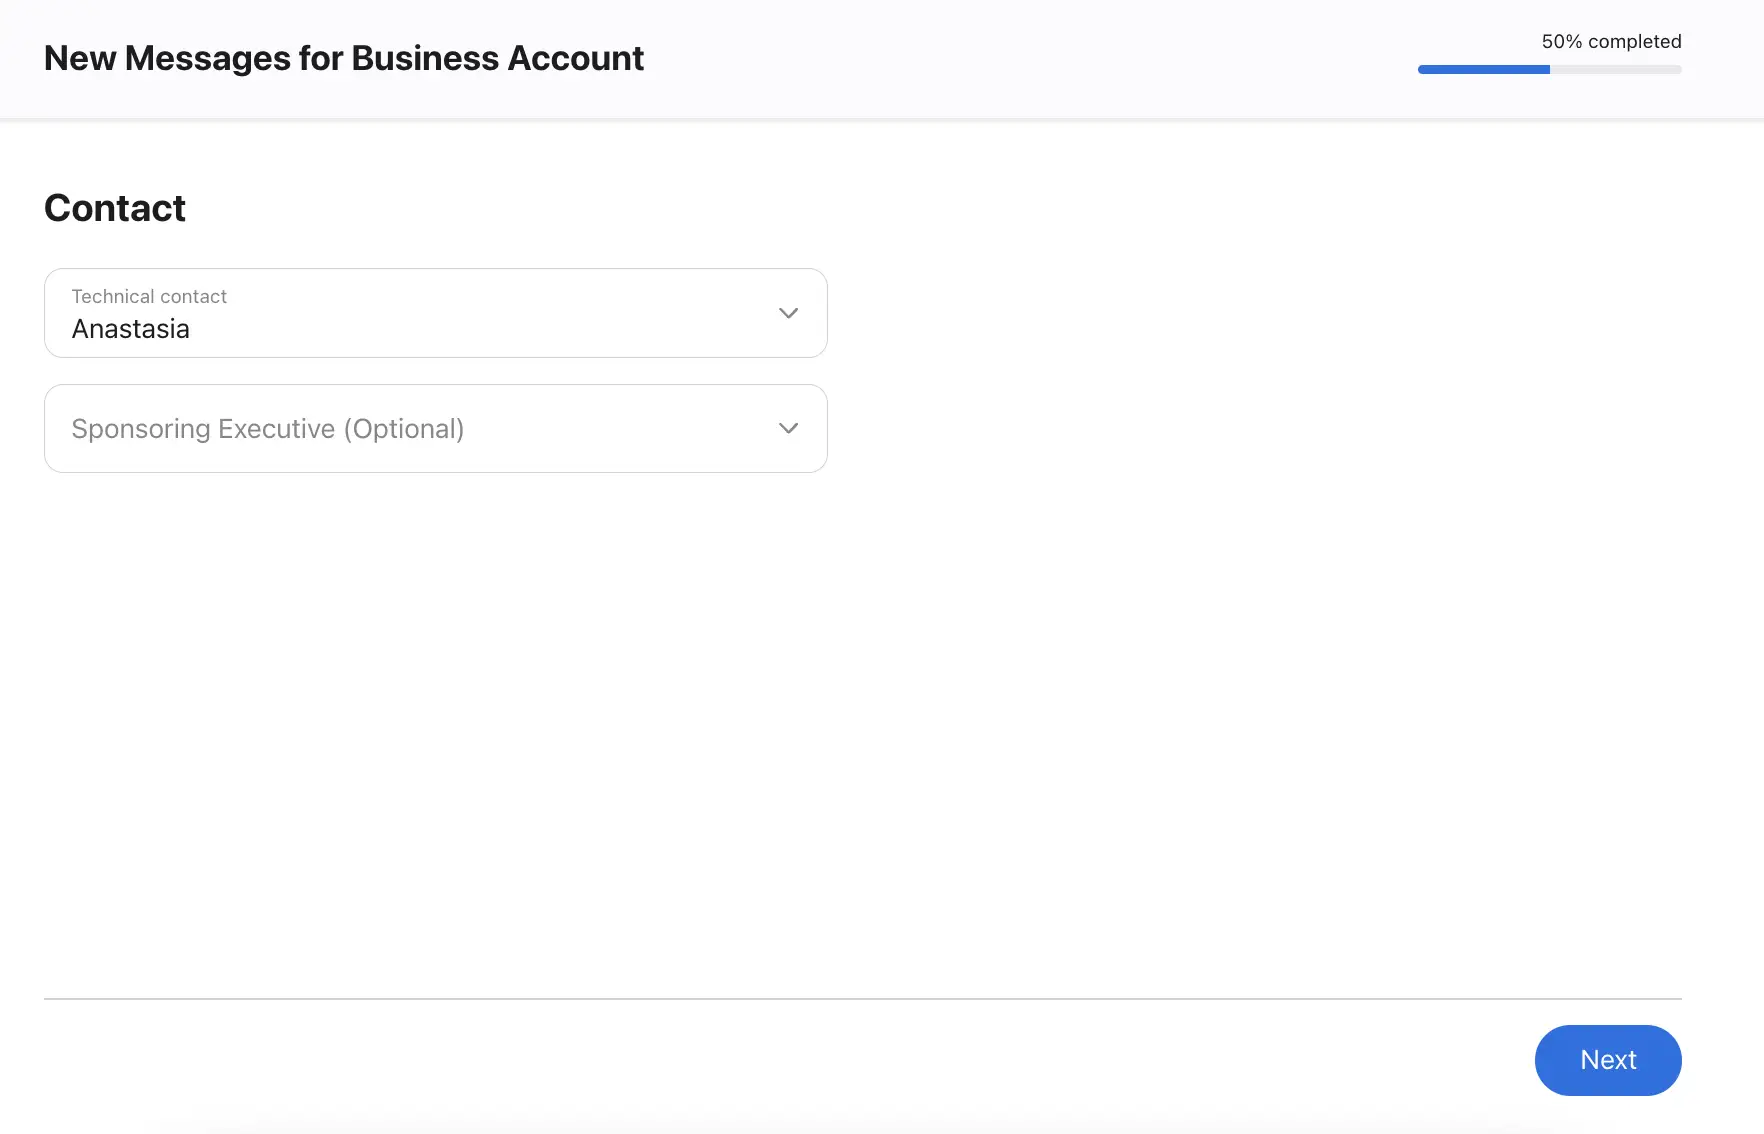Open the Technical contact dropdown
Viewport: 1764px width, 1134px height.
pyautogui.click(x=435, y=313)
